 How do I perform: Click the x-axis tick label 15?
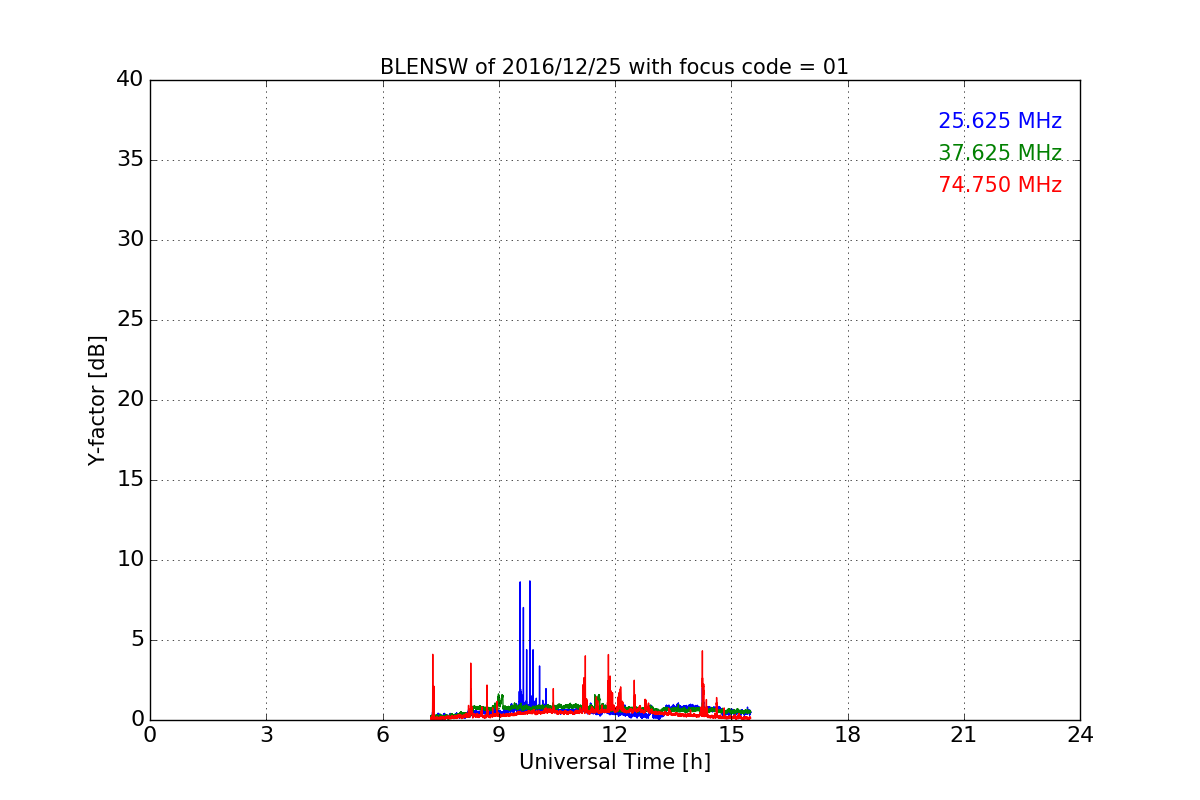pyautogui.click(x=731, y=735)
